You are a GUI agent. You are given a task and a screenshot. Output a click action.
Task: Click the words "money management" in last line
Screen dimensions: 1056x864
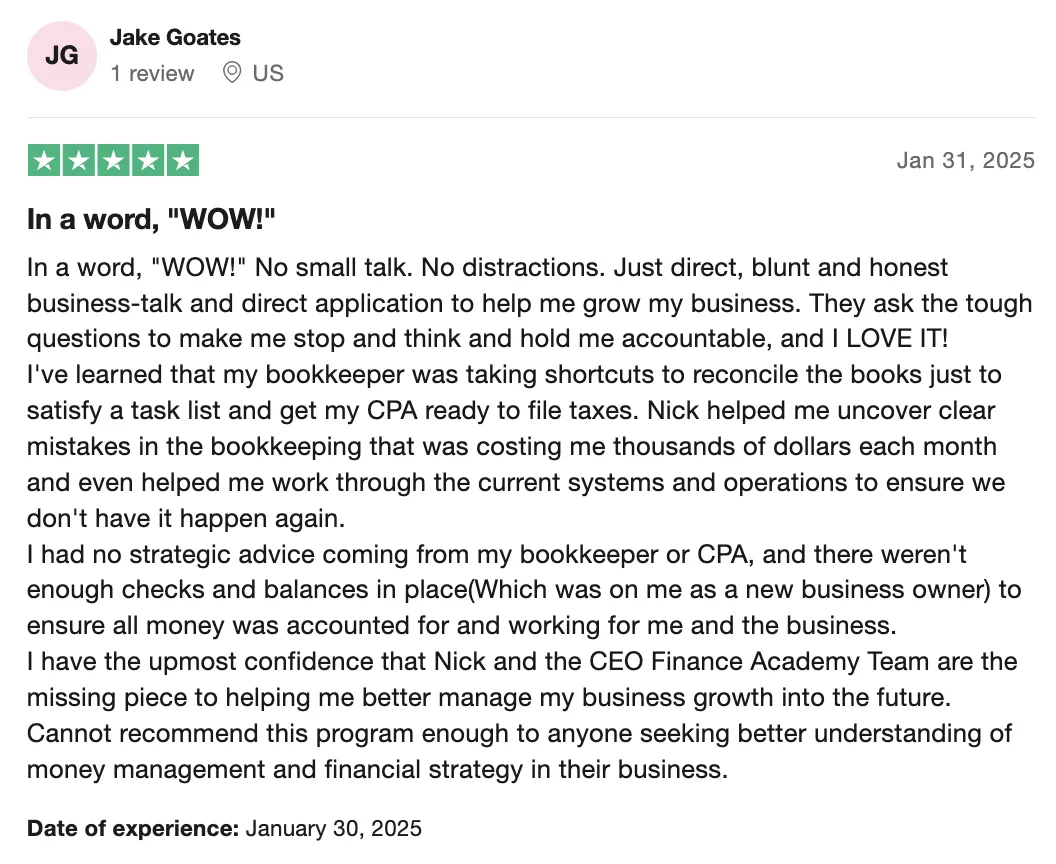[x=146, y=770]
